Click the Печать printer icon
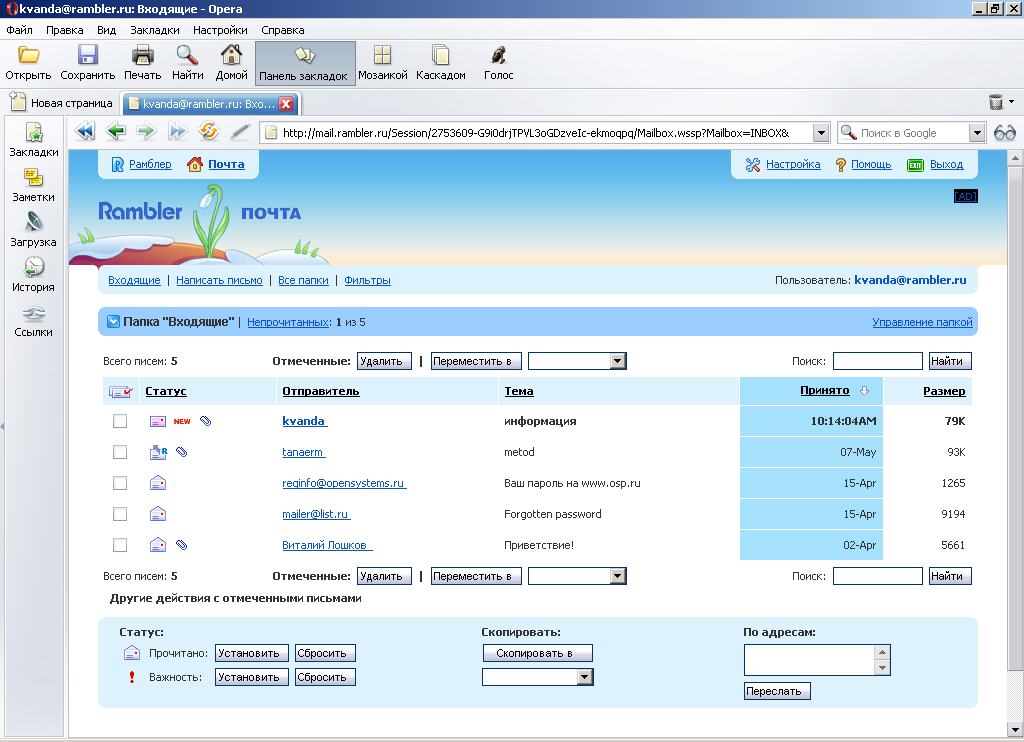The image size is (1024, 742). pos(142,55)
